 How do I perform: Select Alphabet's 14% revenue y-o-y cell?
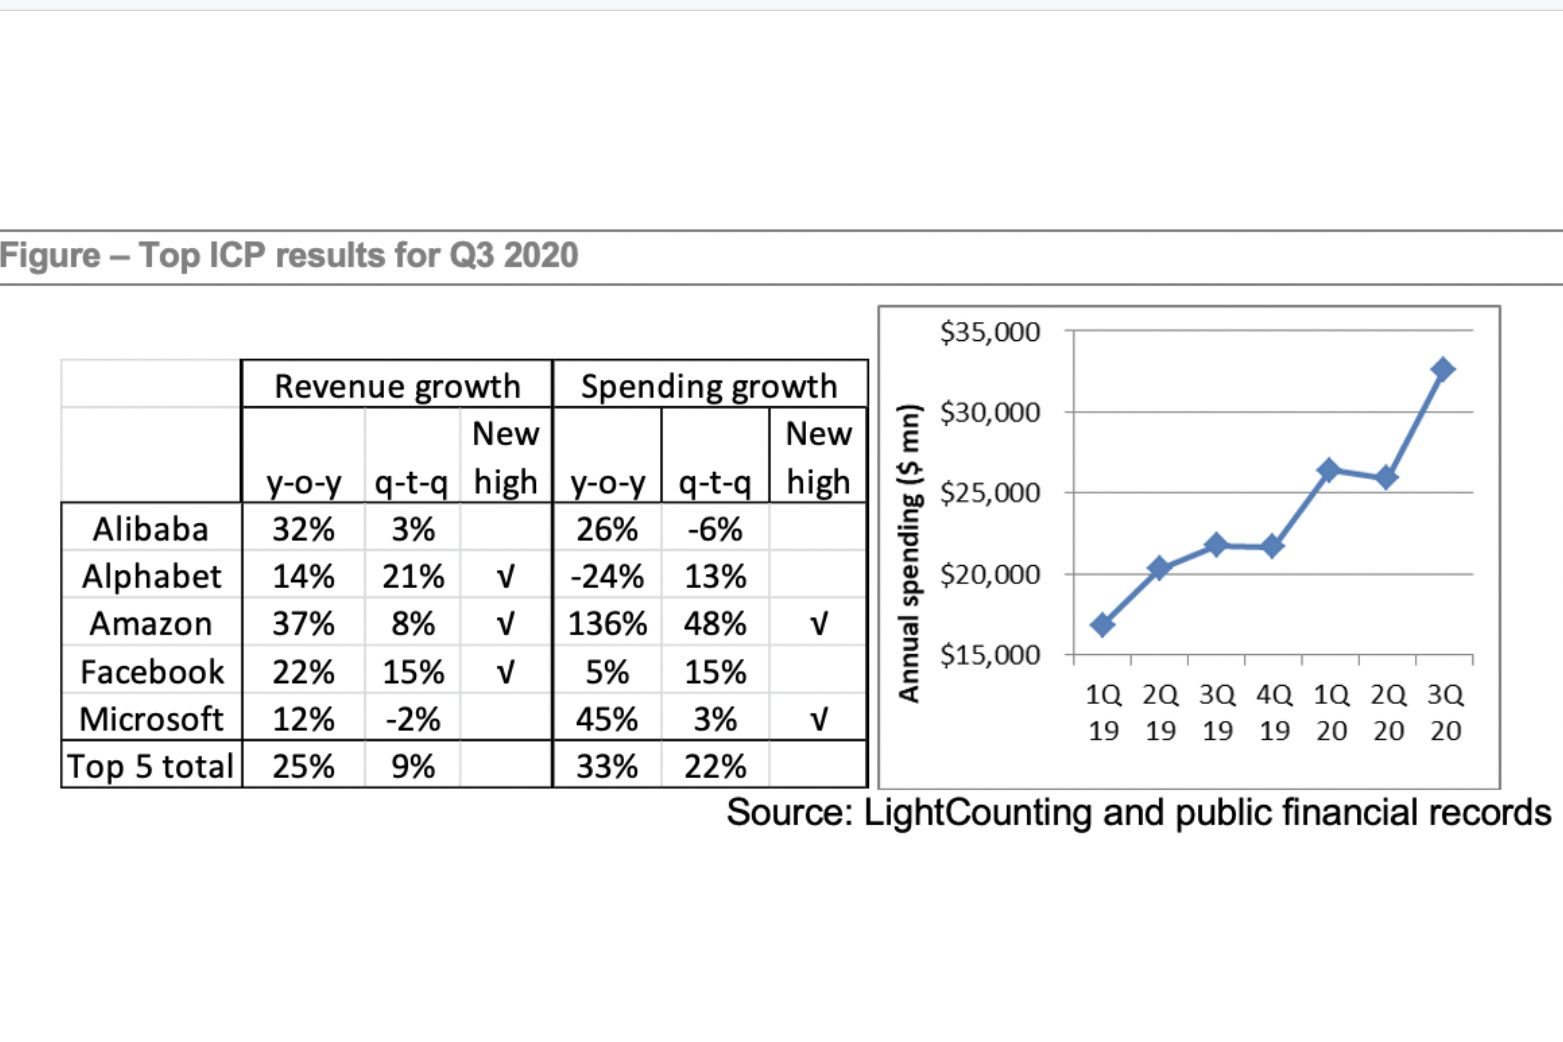(303, 576)
